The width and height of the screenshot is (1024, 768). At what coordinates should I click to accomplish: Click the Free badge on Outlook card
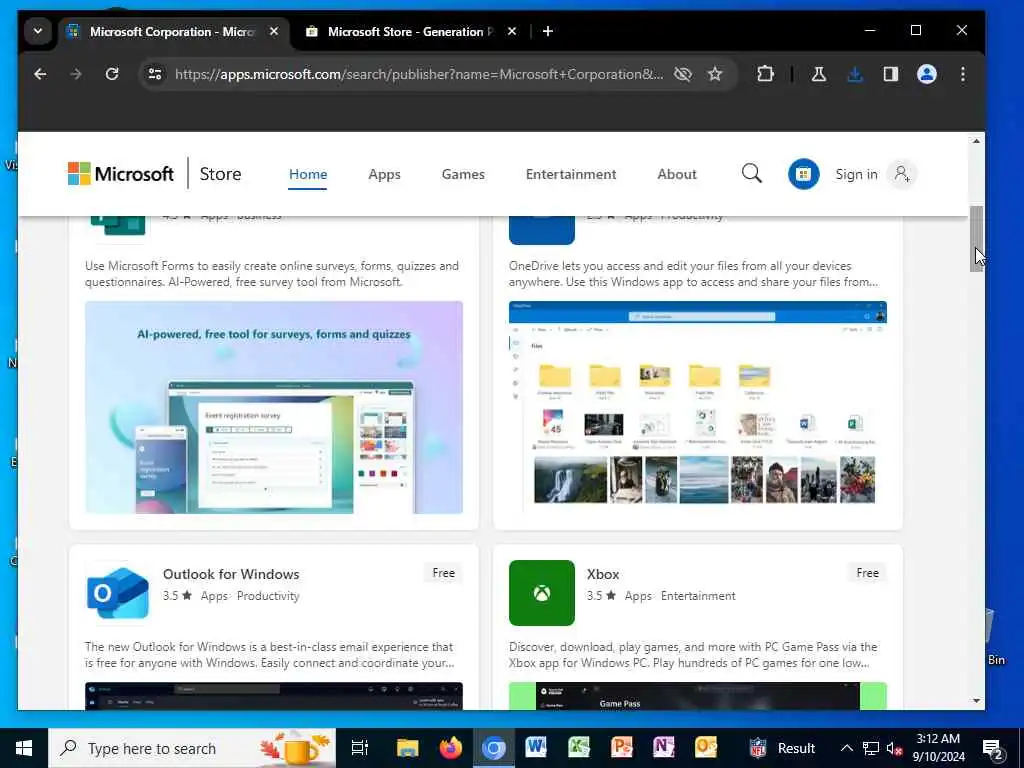click(443, 573)
